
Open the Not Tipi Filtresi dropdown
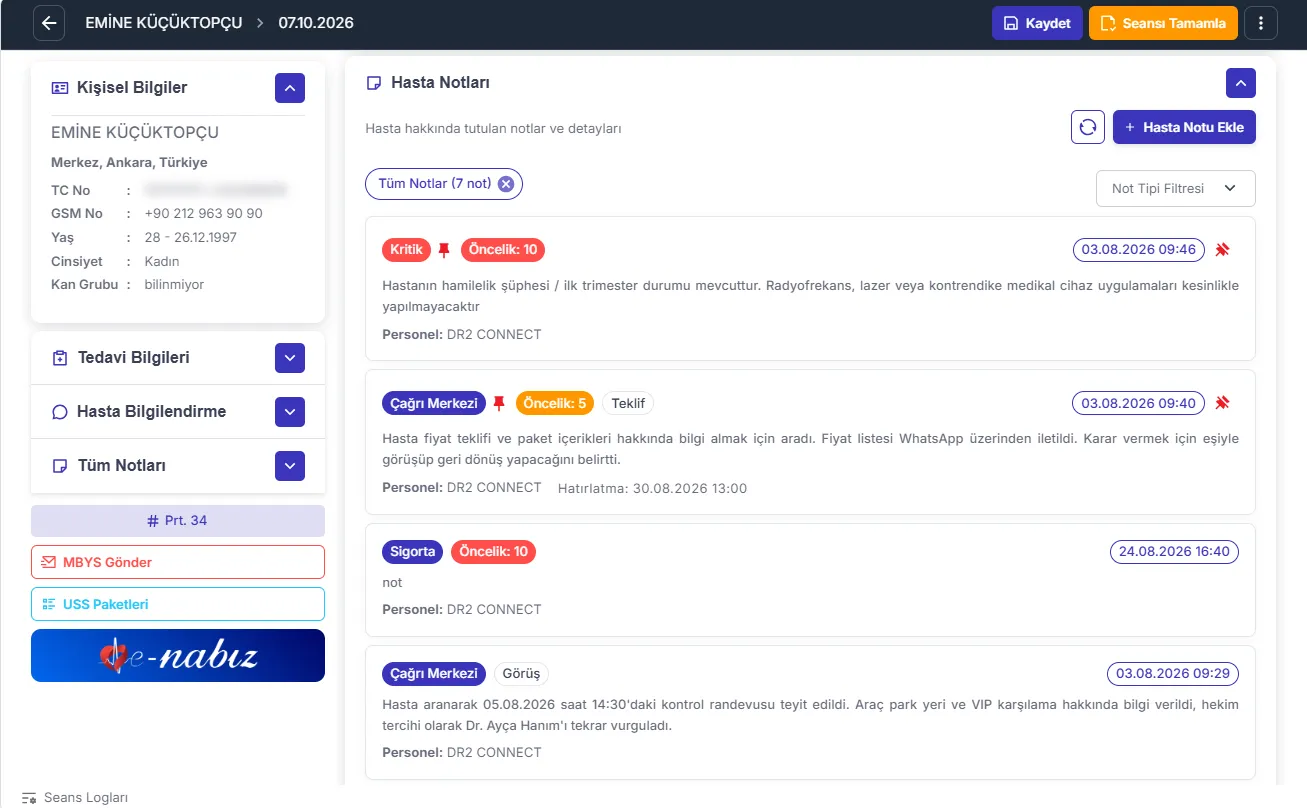pos(1176,188)
